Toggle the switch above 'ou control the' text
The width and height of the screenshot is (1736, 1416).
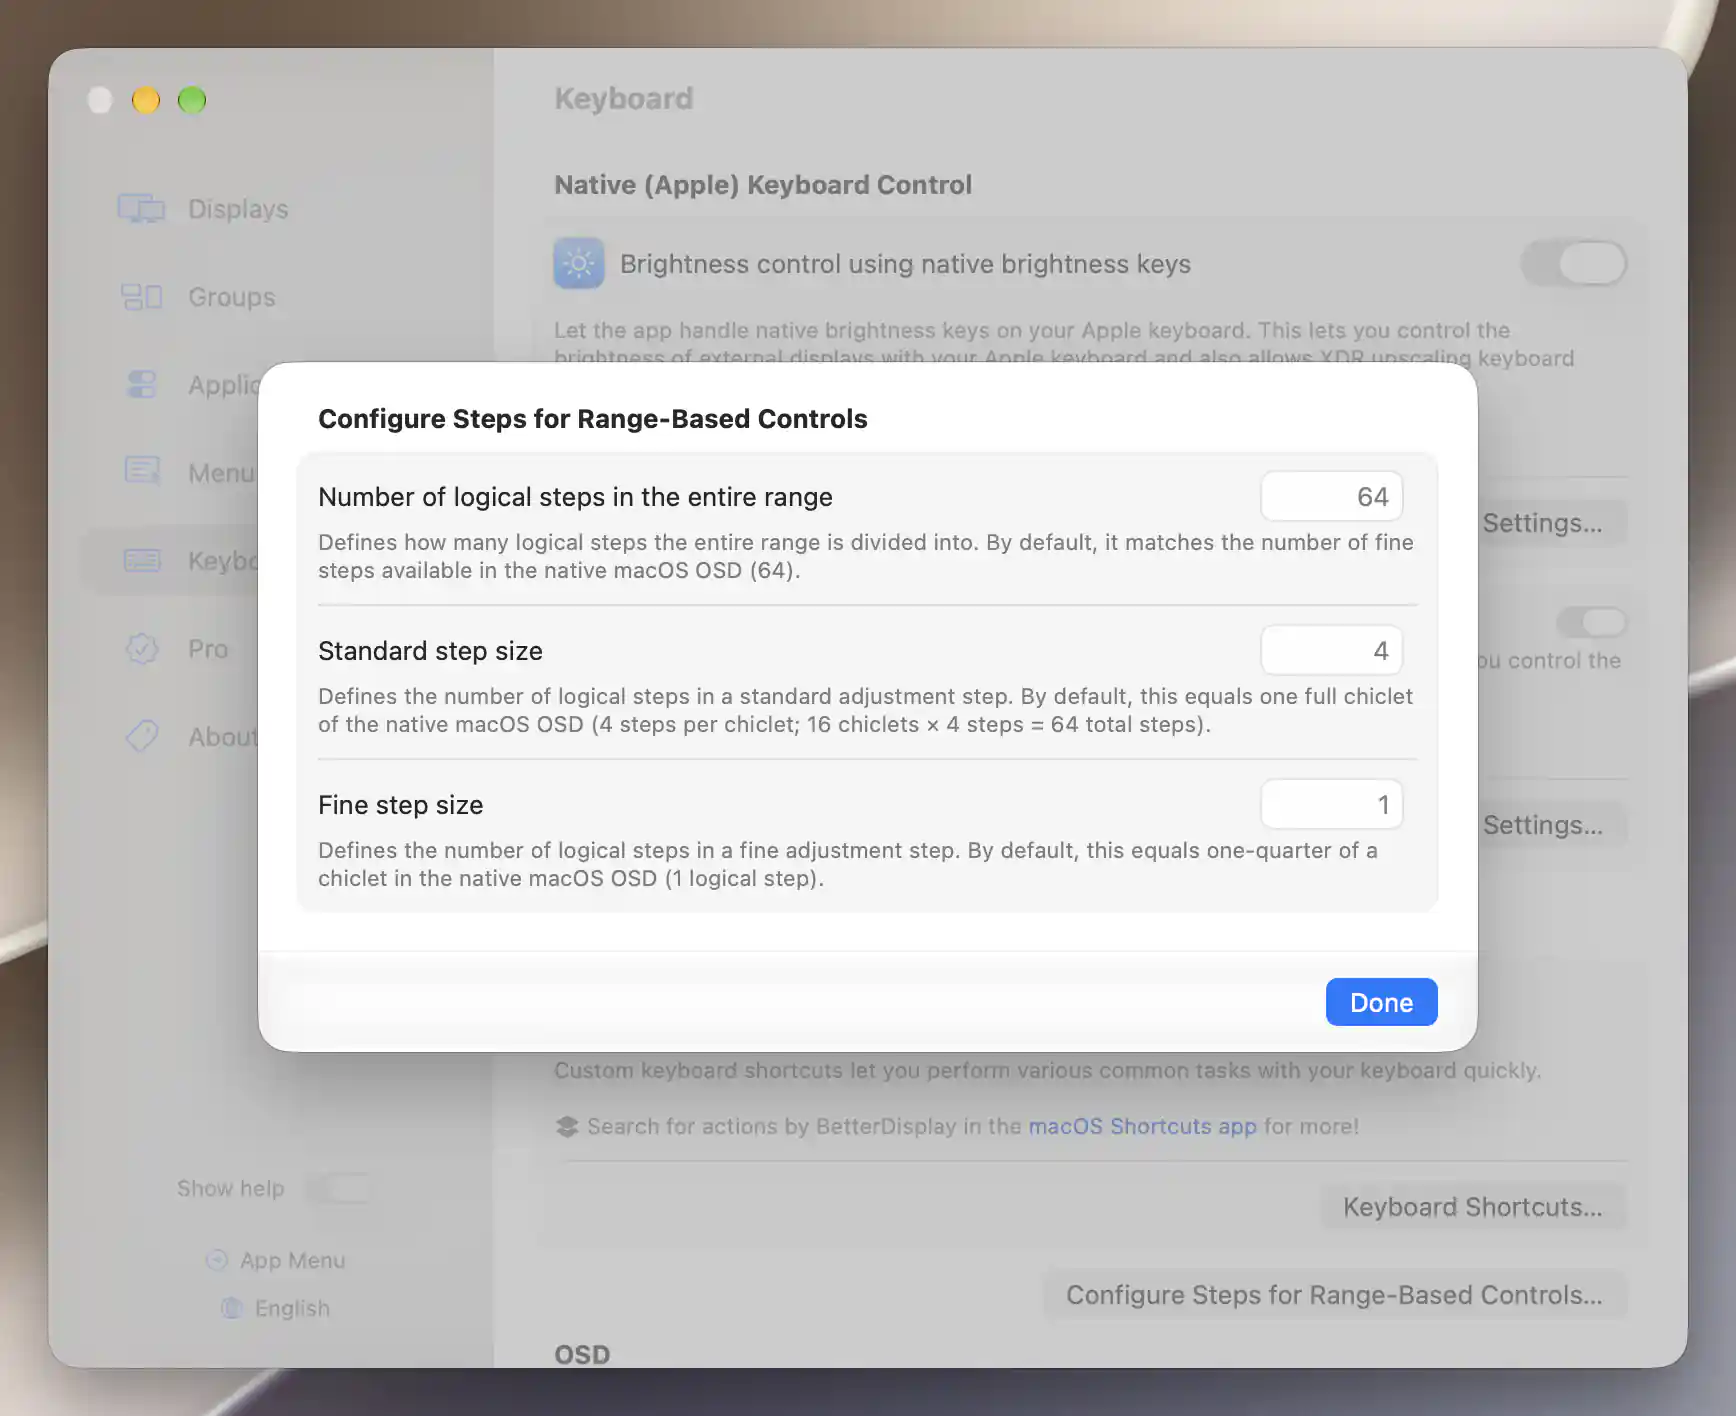pos(1591,622)
